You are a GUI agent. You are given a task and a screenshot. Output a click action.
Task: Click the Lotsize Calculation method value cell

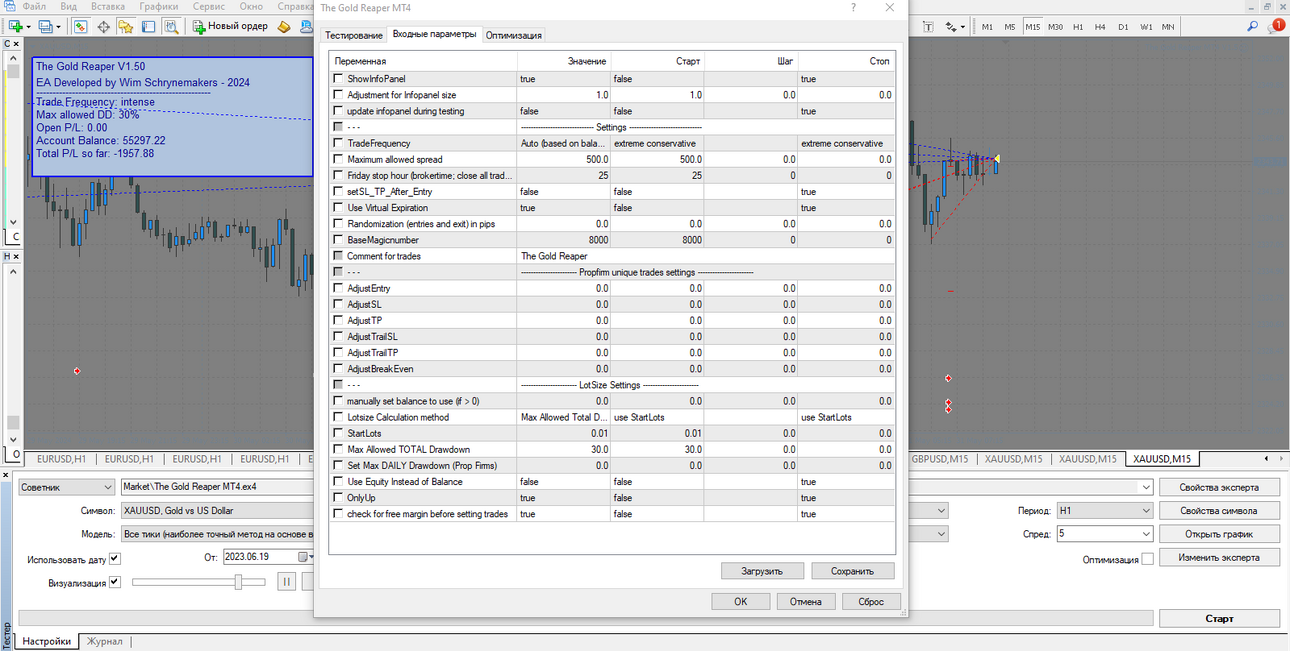point(563,417)
